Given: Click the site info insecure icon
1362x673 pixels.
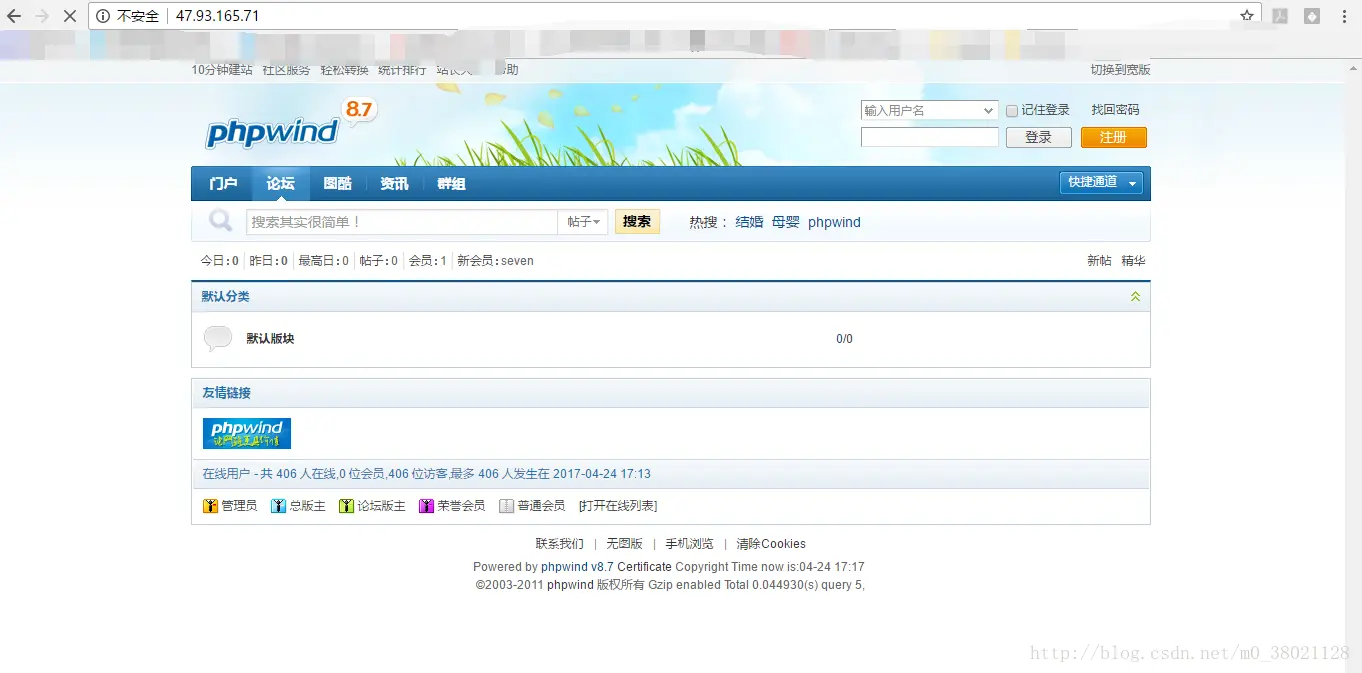Looking at the screenshot, I should [103, 16].
